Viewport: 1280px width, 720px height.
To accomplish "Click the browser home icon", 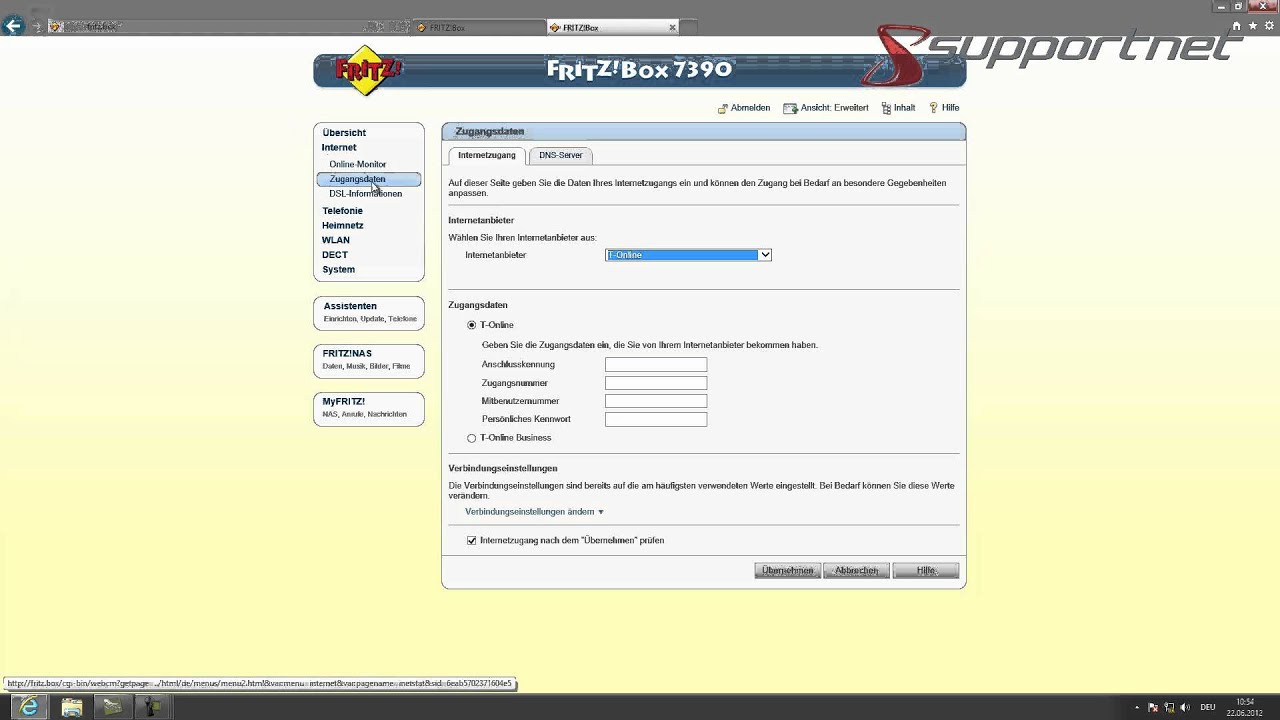I will (1237, 26).
